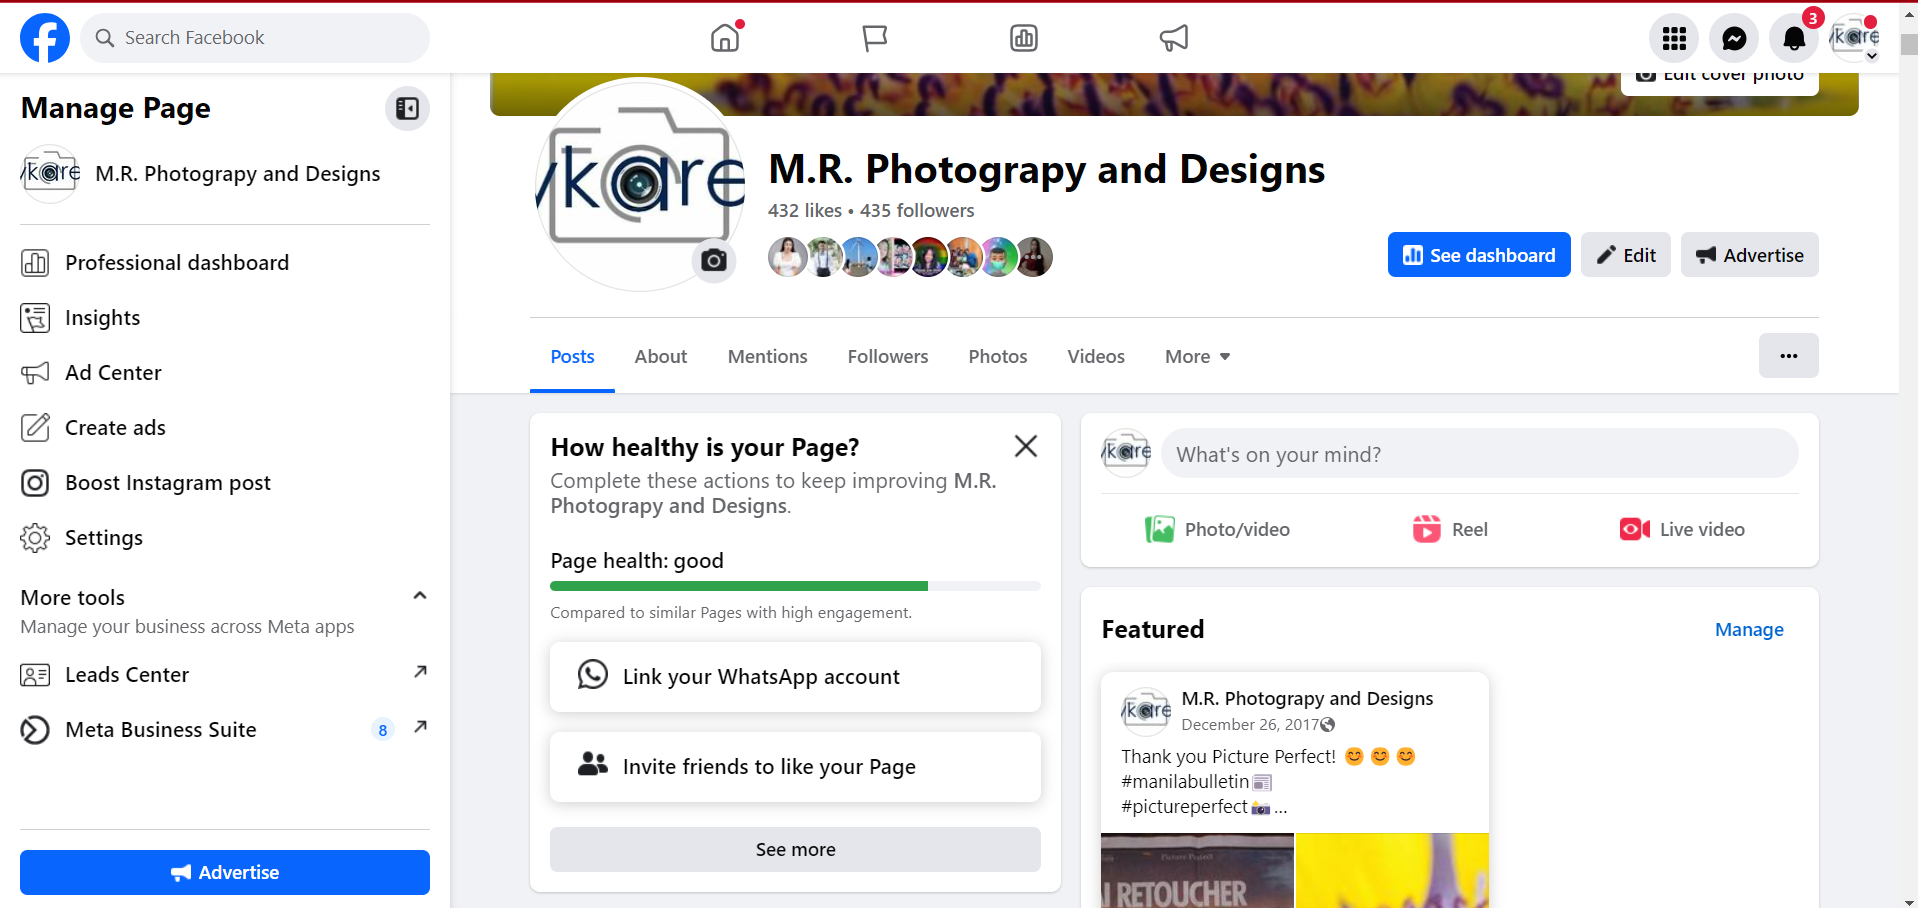Open the December 26, 2017 post date
Image resolution: width=1918 pixels, height=908 pixels.
pos(1249,725)
